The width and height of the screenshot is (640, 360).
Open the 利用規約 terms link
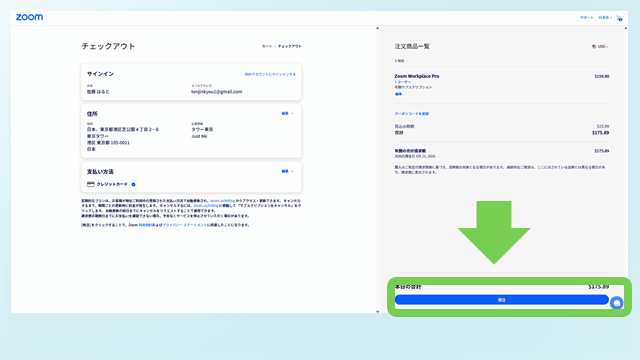point(144,225)
